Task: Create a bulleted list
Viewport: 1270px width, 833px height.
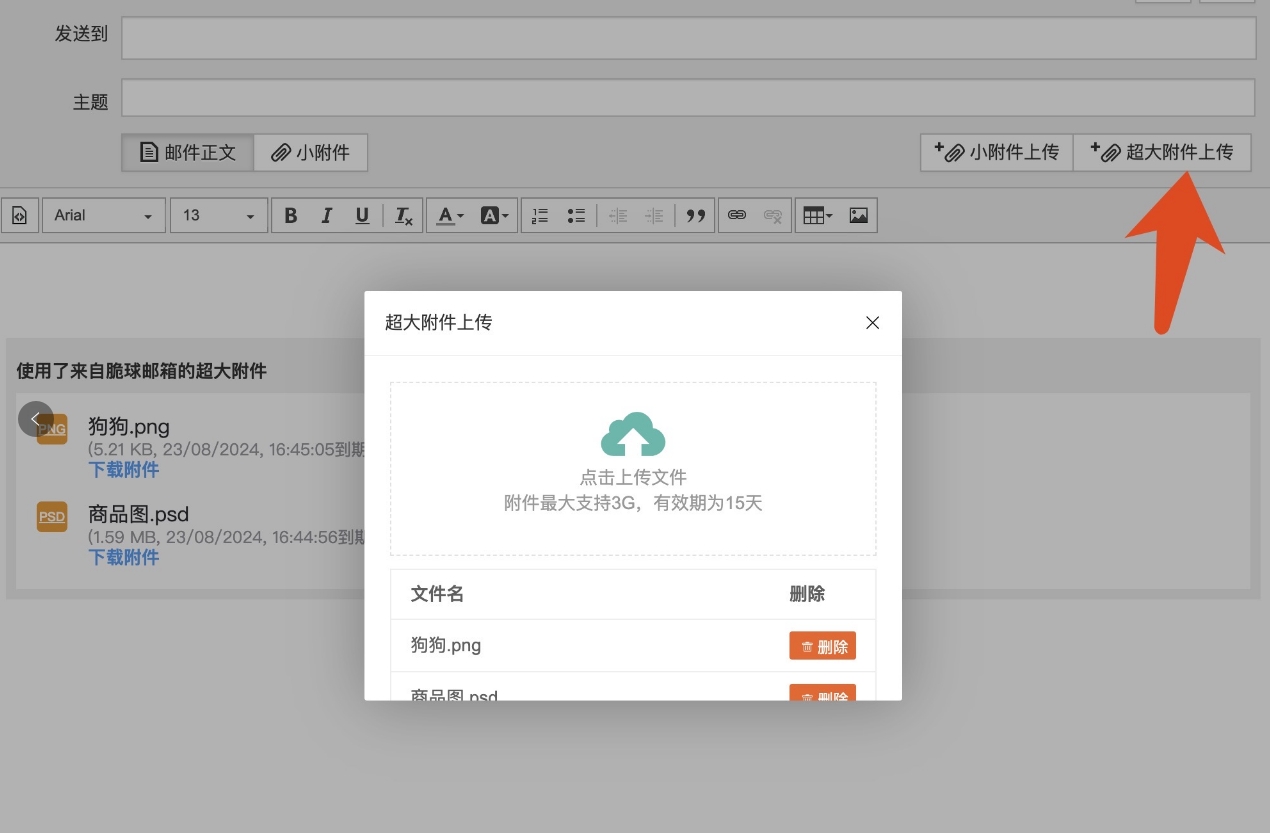Action: click(x=576, y=214)
